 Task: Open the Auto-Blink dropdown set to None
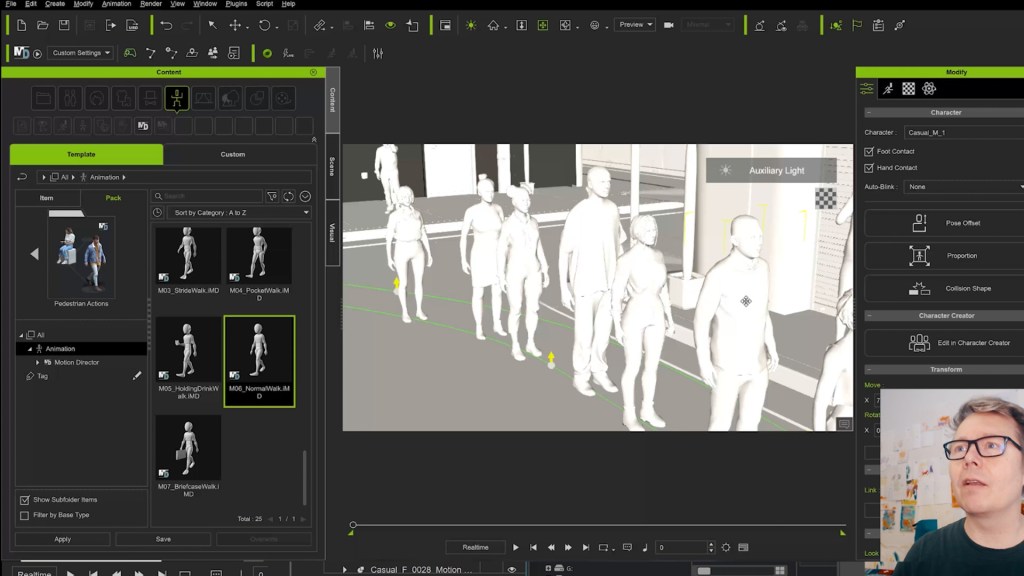(960, 186)
